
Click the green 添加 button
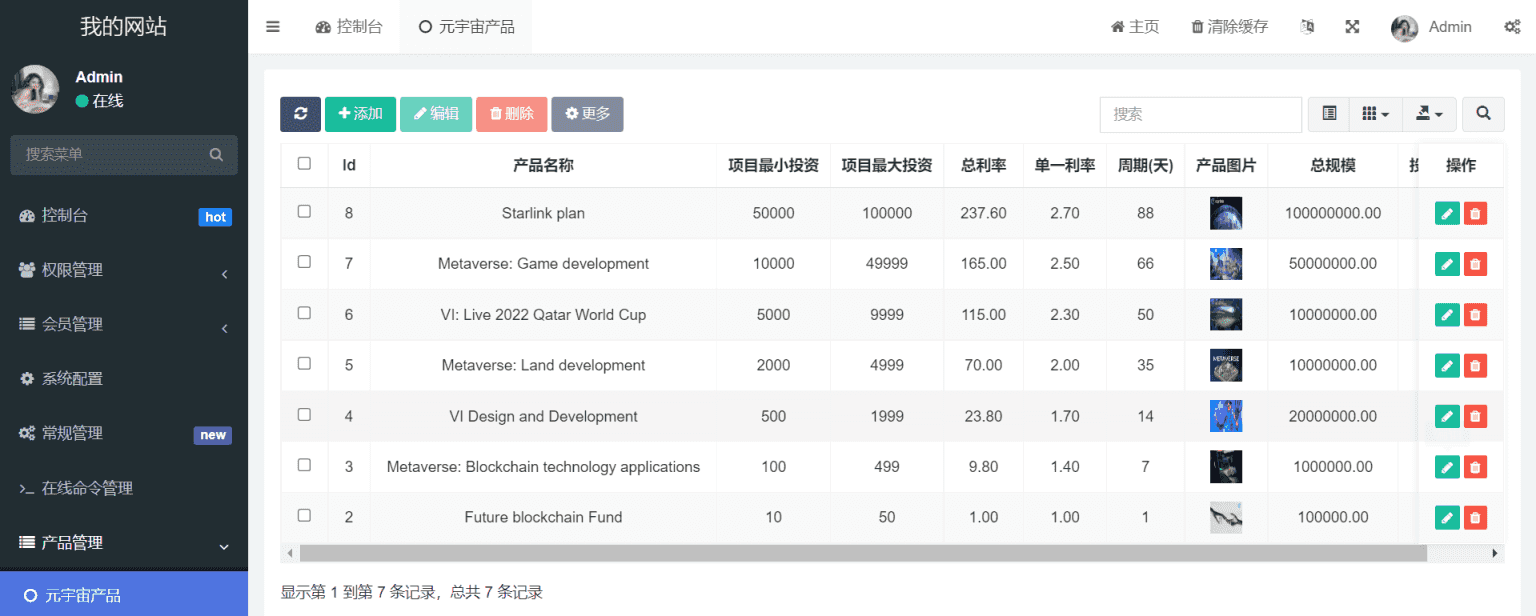(x=360, y=114)
